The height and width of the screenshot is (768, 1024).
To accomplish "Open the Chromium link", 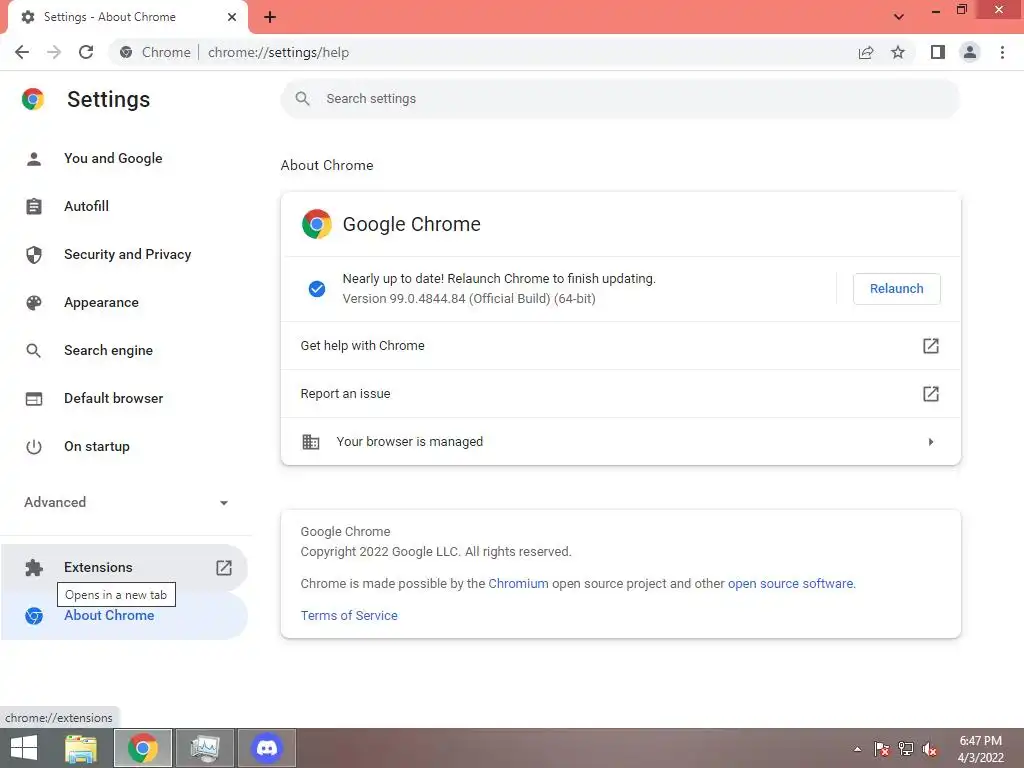I will pos(519,584).
